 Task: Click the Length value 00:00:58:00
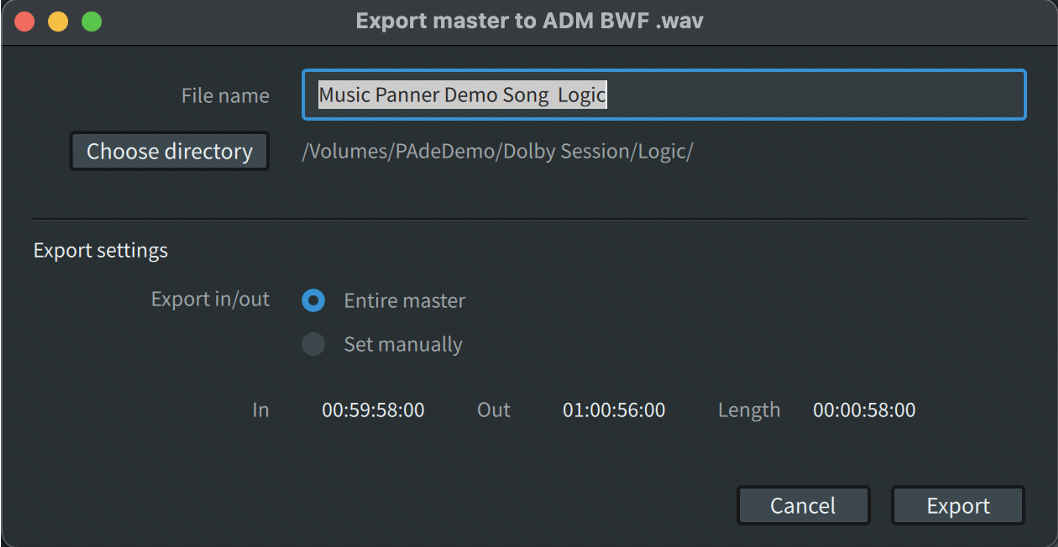pyautogui.click(x=864, y=410)
